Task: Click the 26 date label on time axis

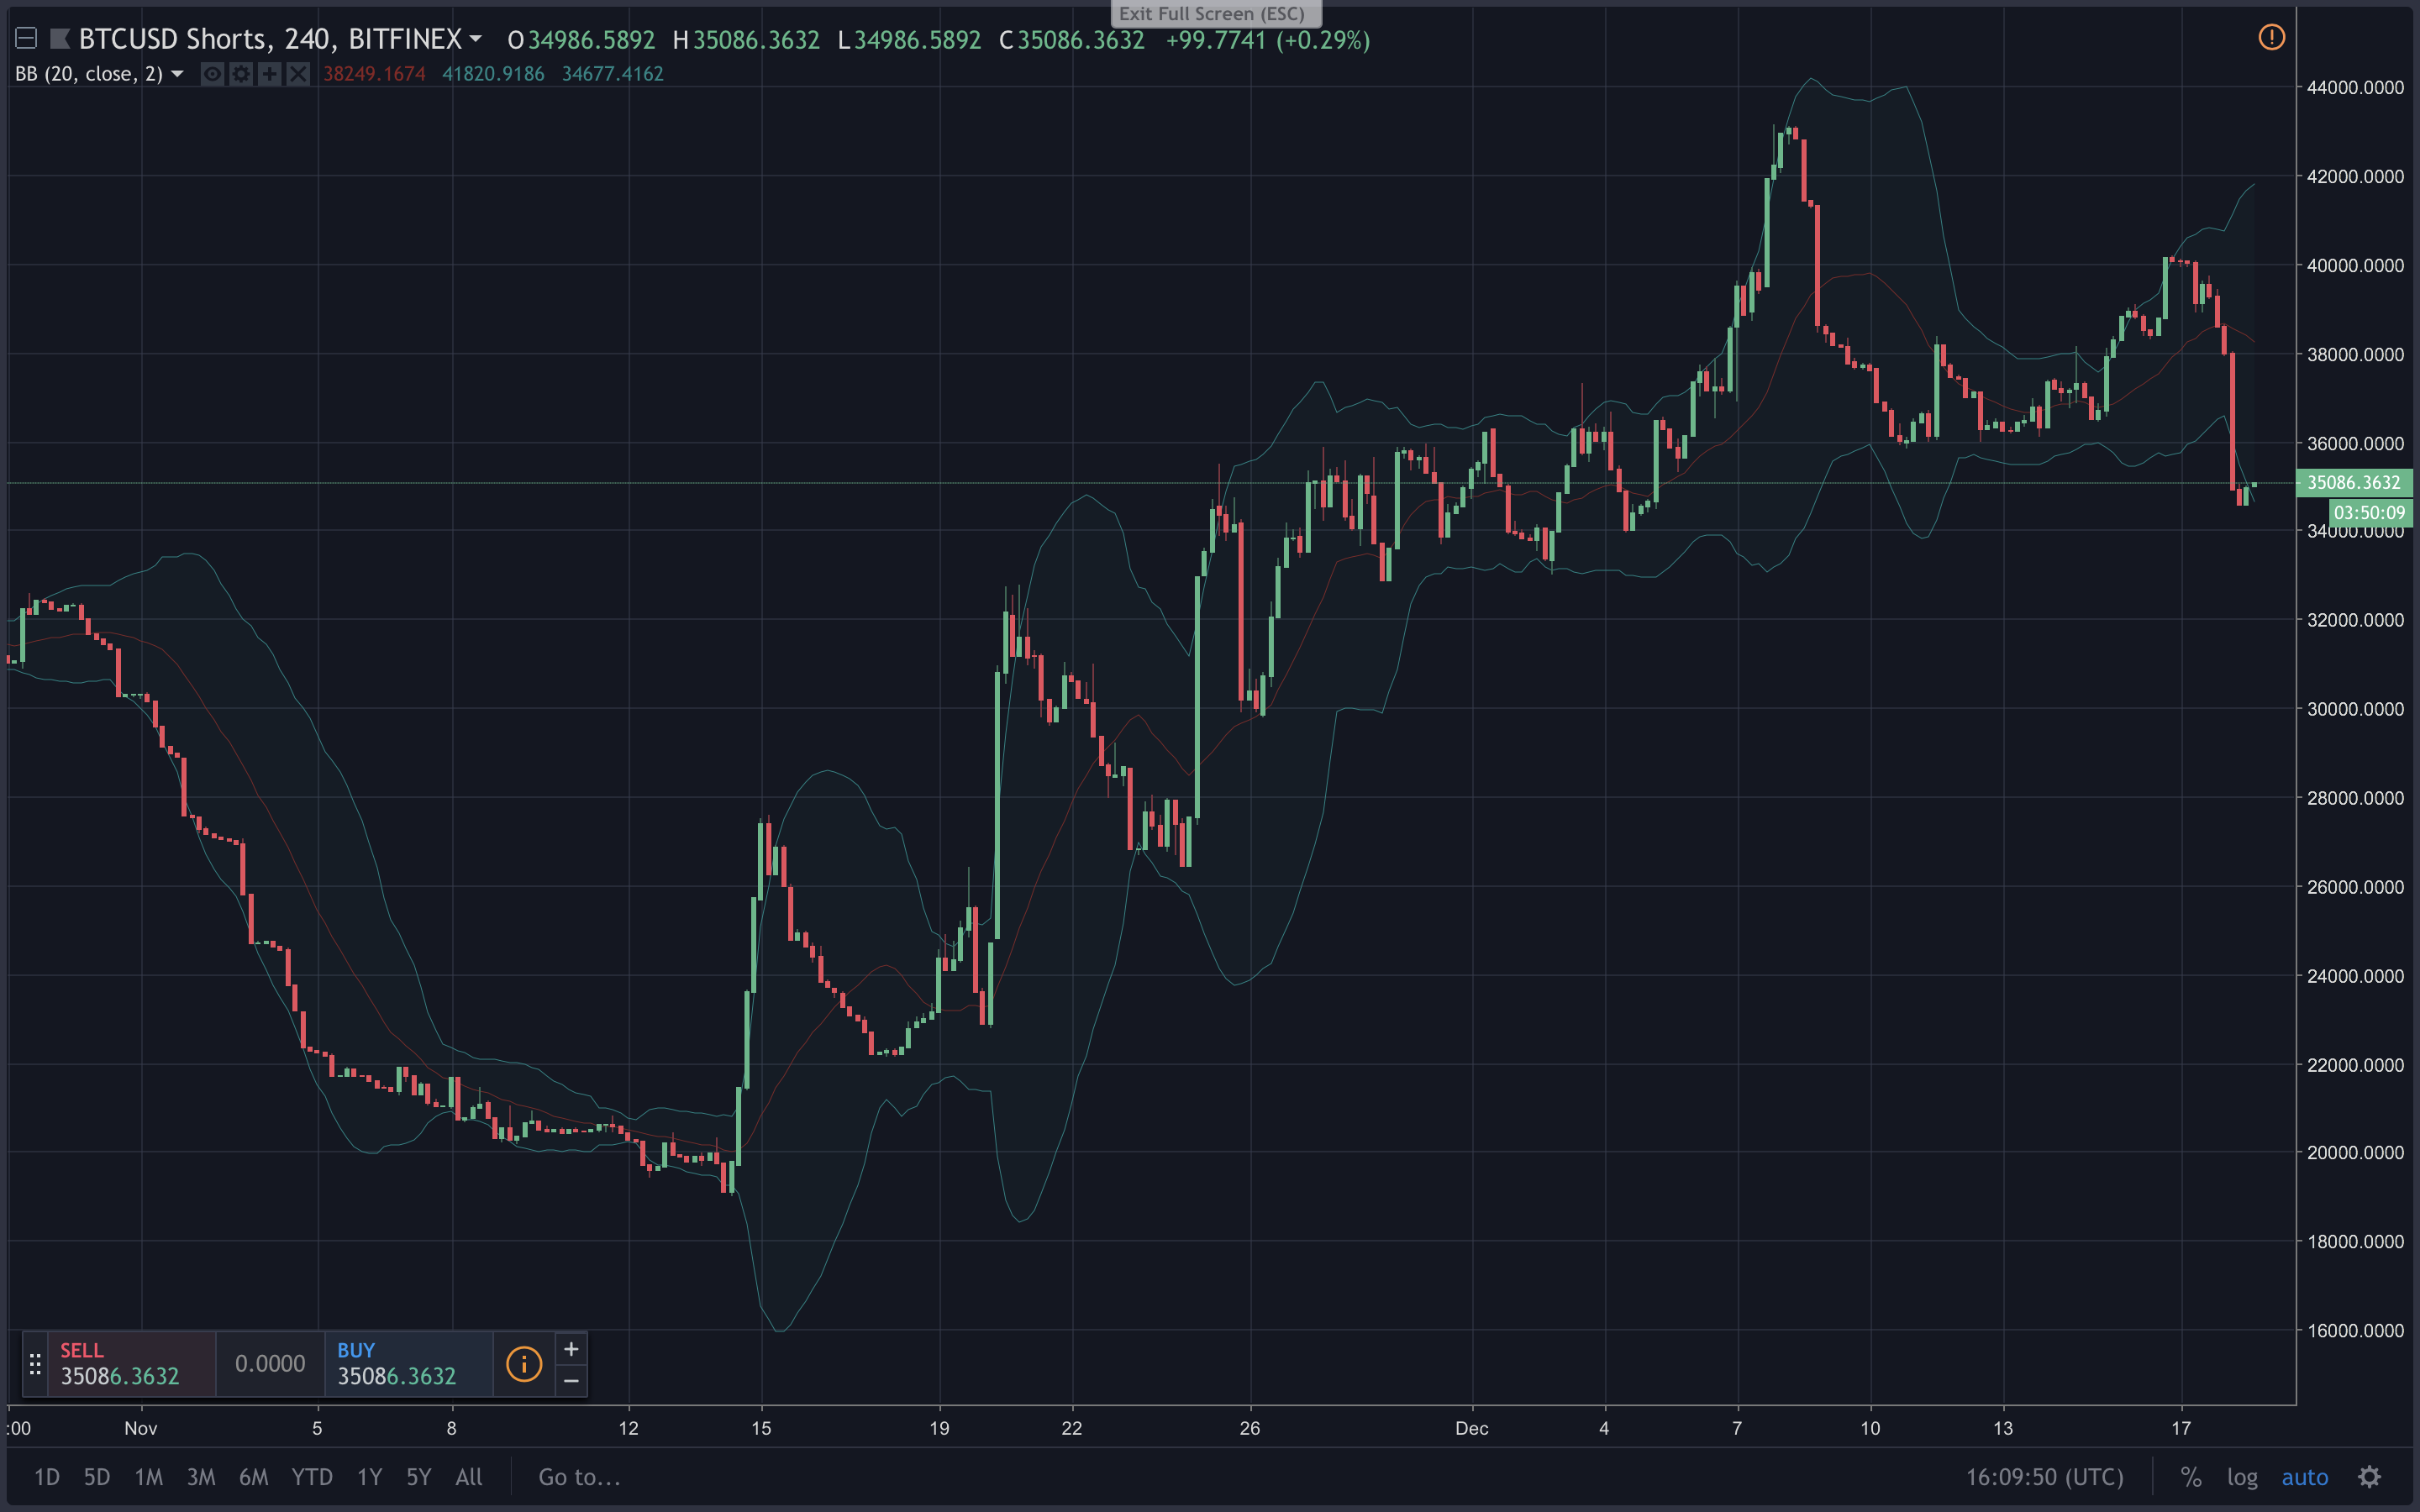Action: pyautogui.click(x=1250, y=1428)
